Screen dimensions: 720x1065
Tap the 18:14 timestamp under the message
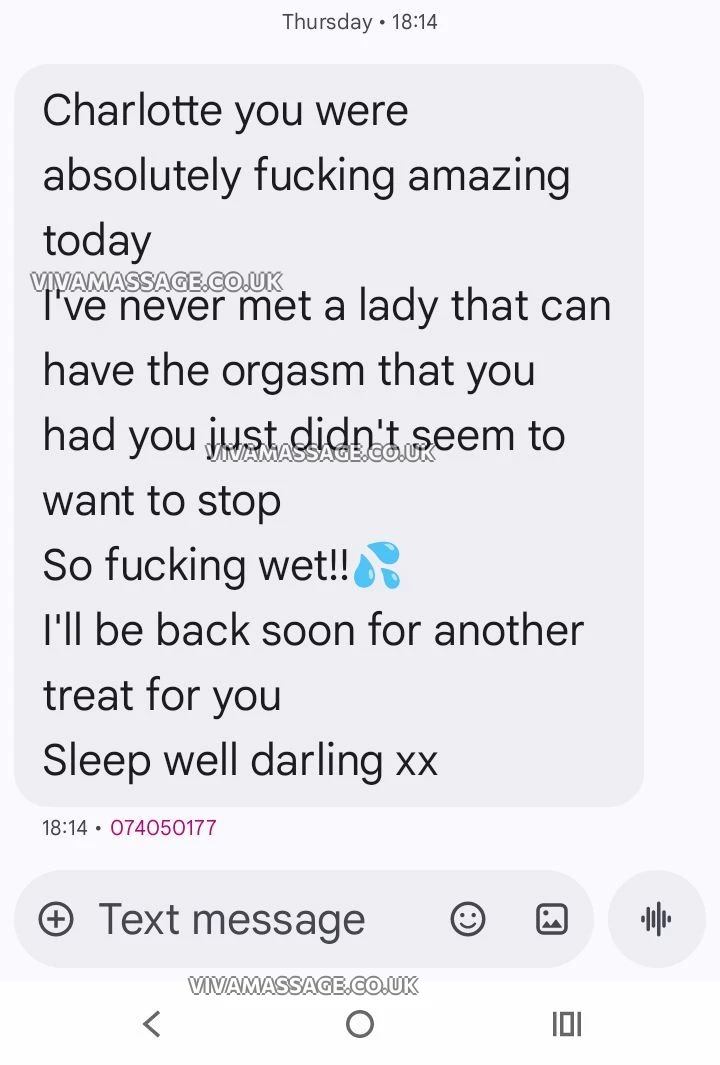(65, 827)
